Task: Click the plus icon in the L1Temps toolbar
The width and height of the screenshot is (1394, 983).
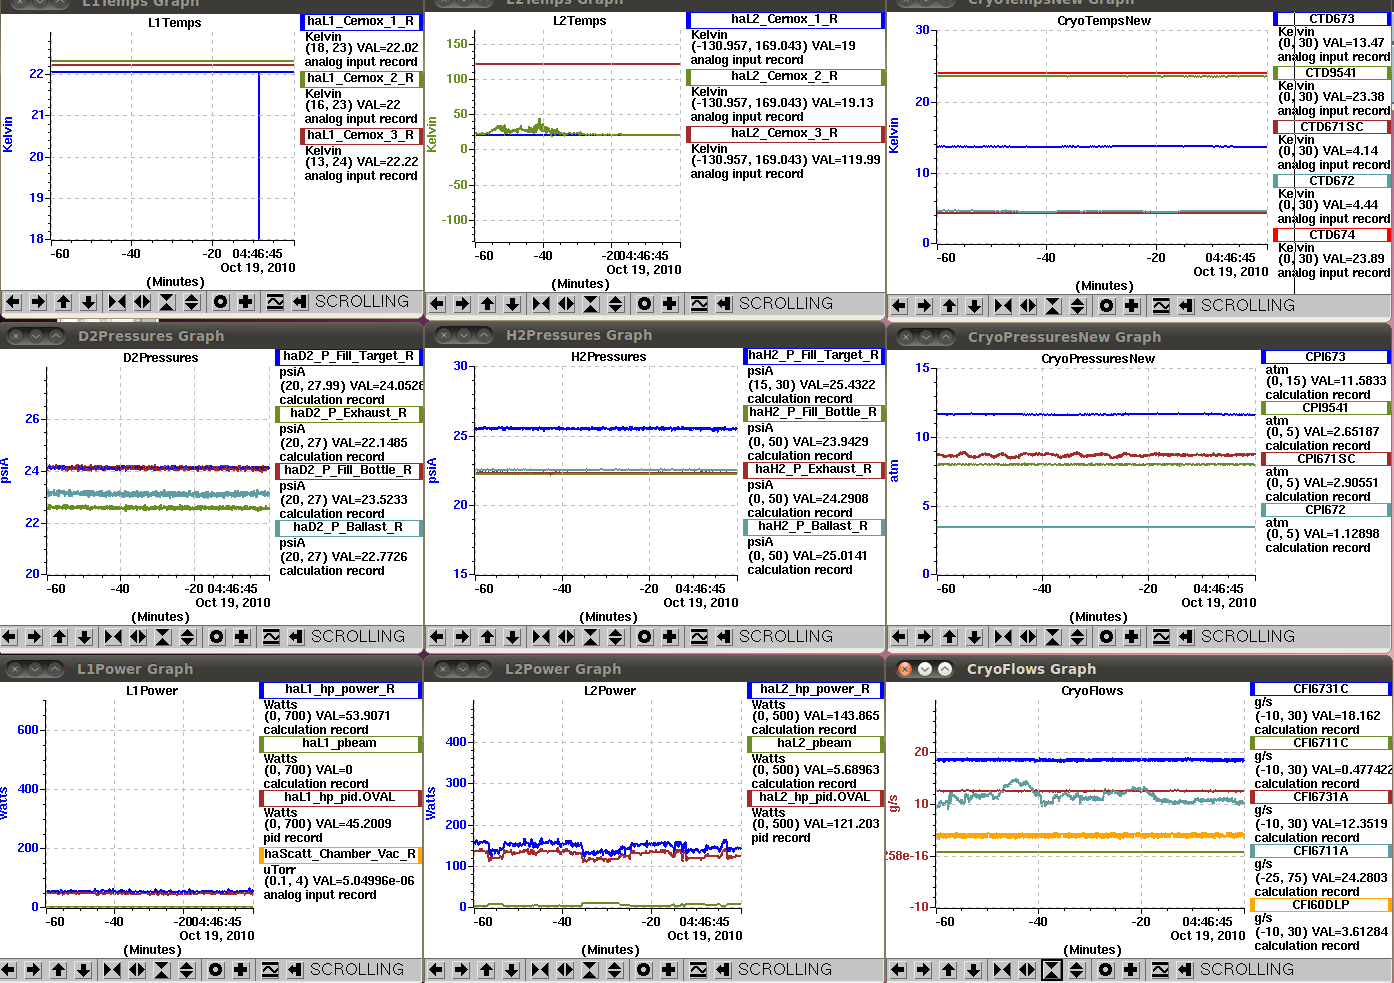Action: click(246, 302)
